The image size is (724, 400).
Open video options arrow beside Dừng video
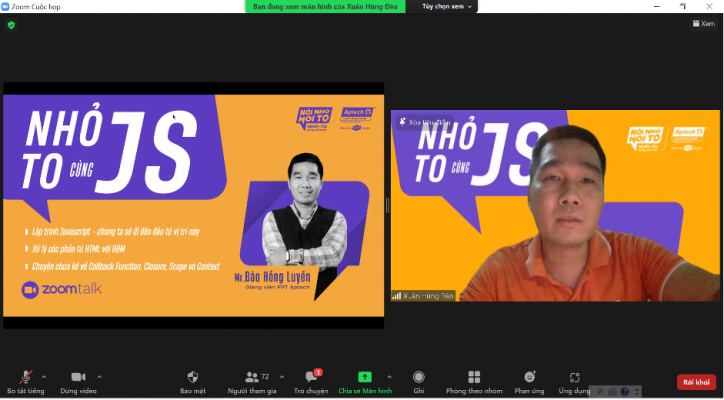[99, 377]
